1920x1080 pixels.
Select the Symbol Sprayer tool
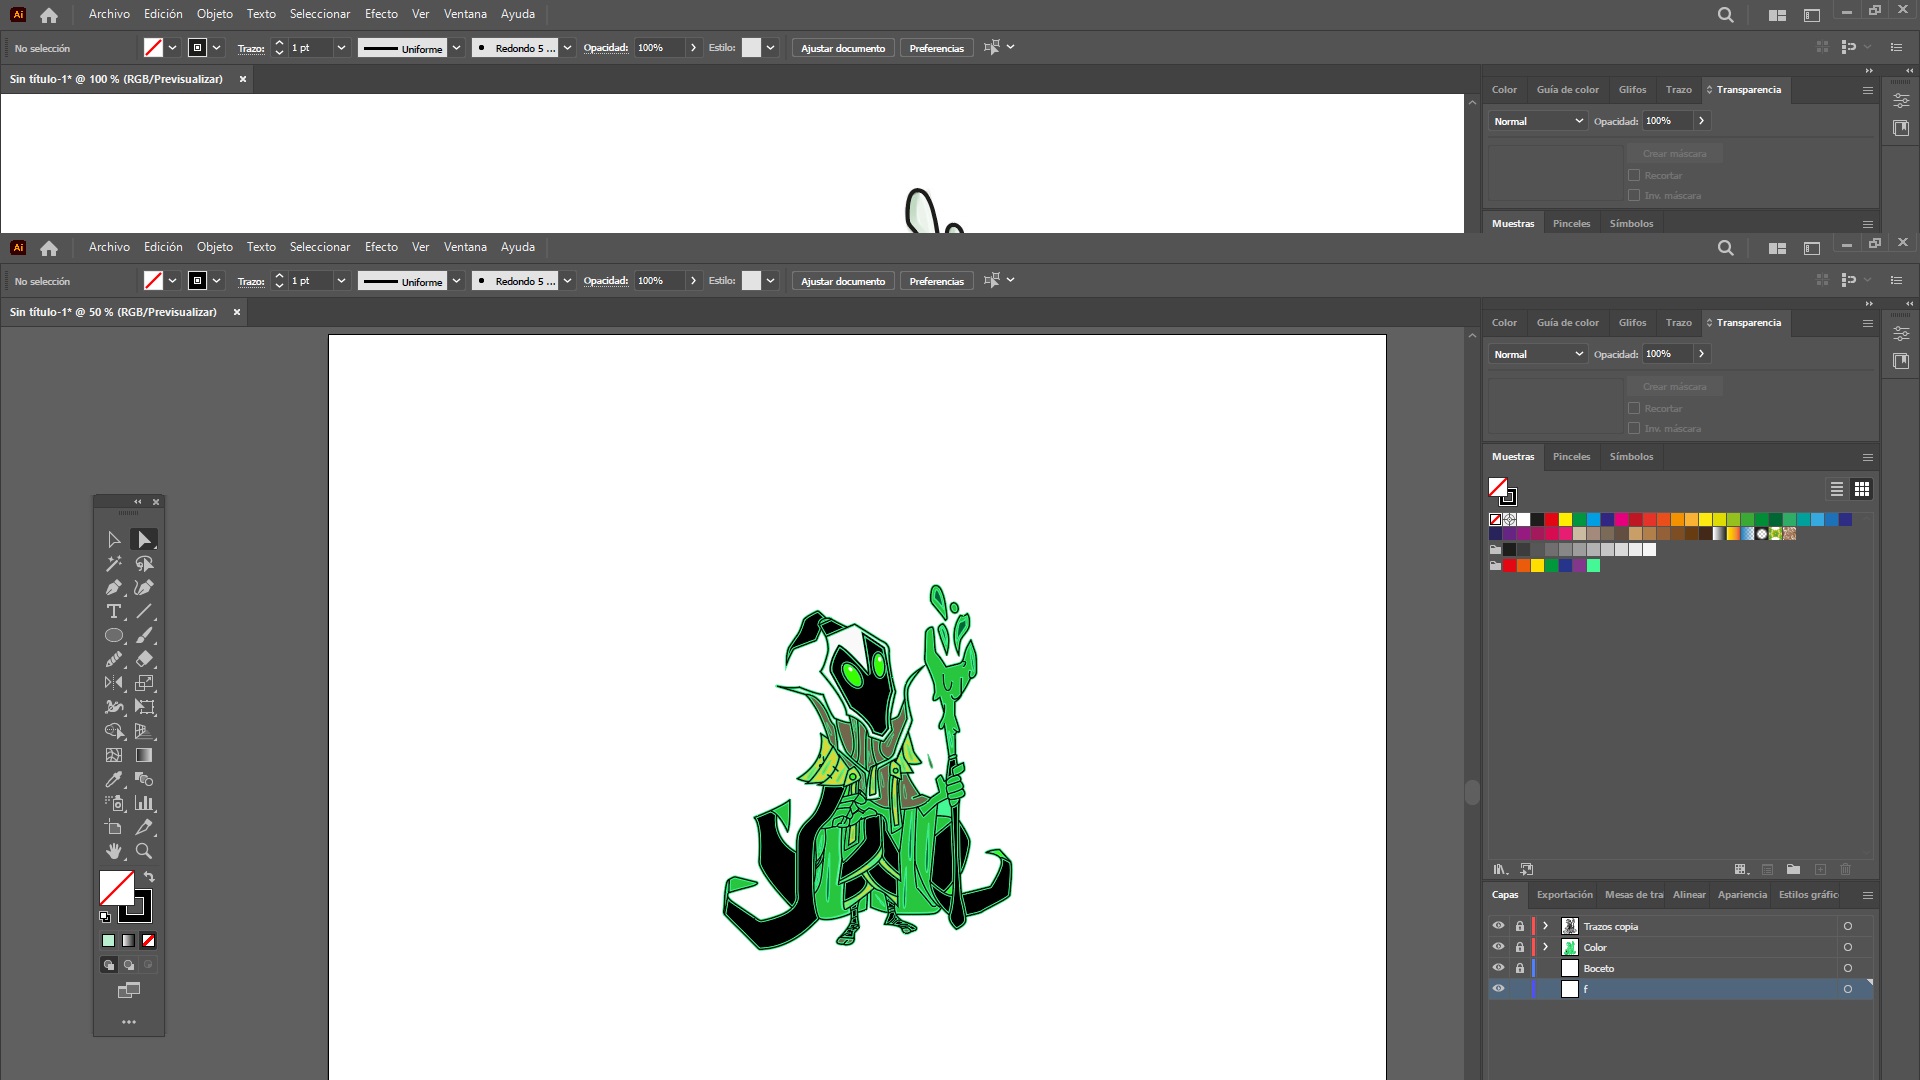114,804
